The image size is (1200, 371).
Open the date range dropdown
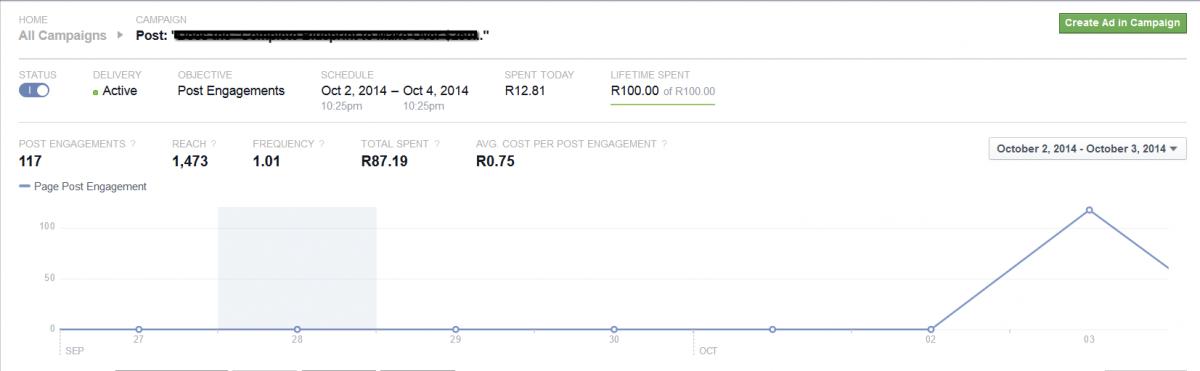tap(1087, 149)
